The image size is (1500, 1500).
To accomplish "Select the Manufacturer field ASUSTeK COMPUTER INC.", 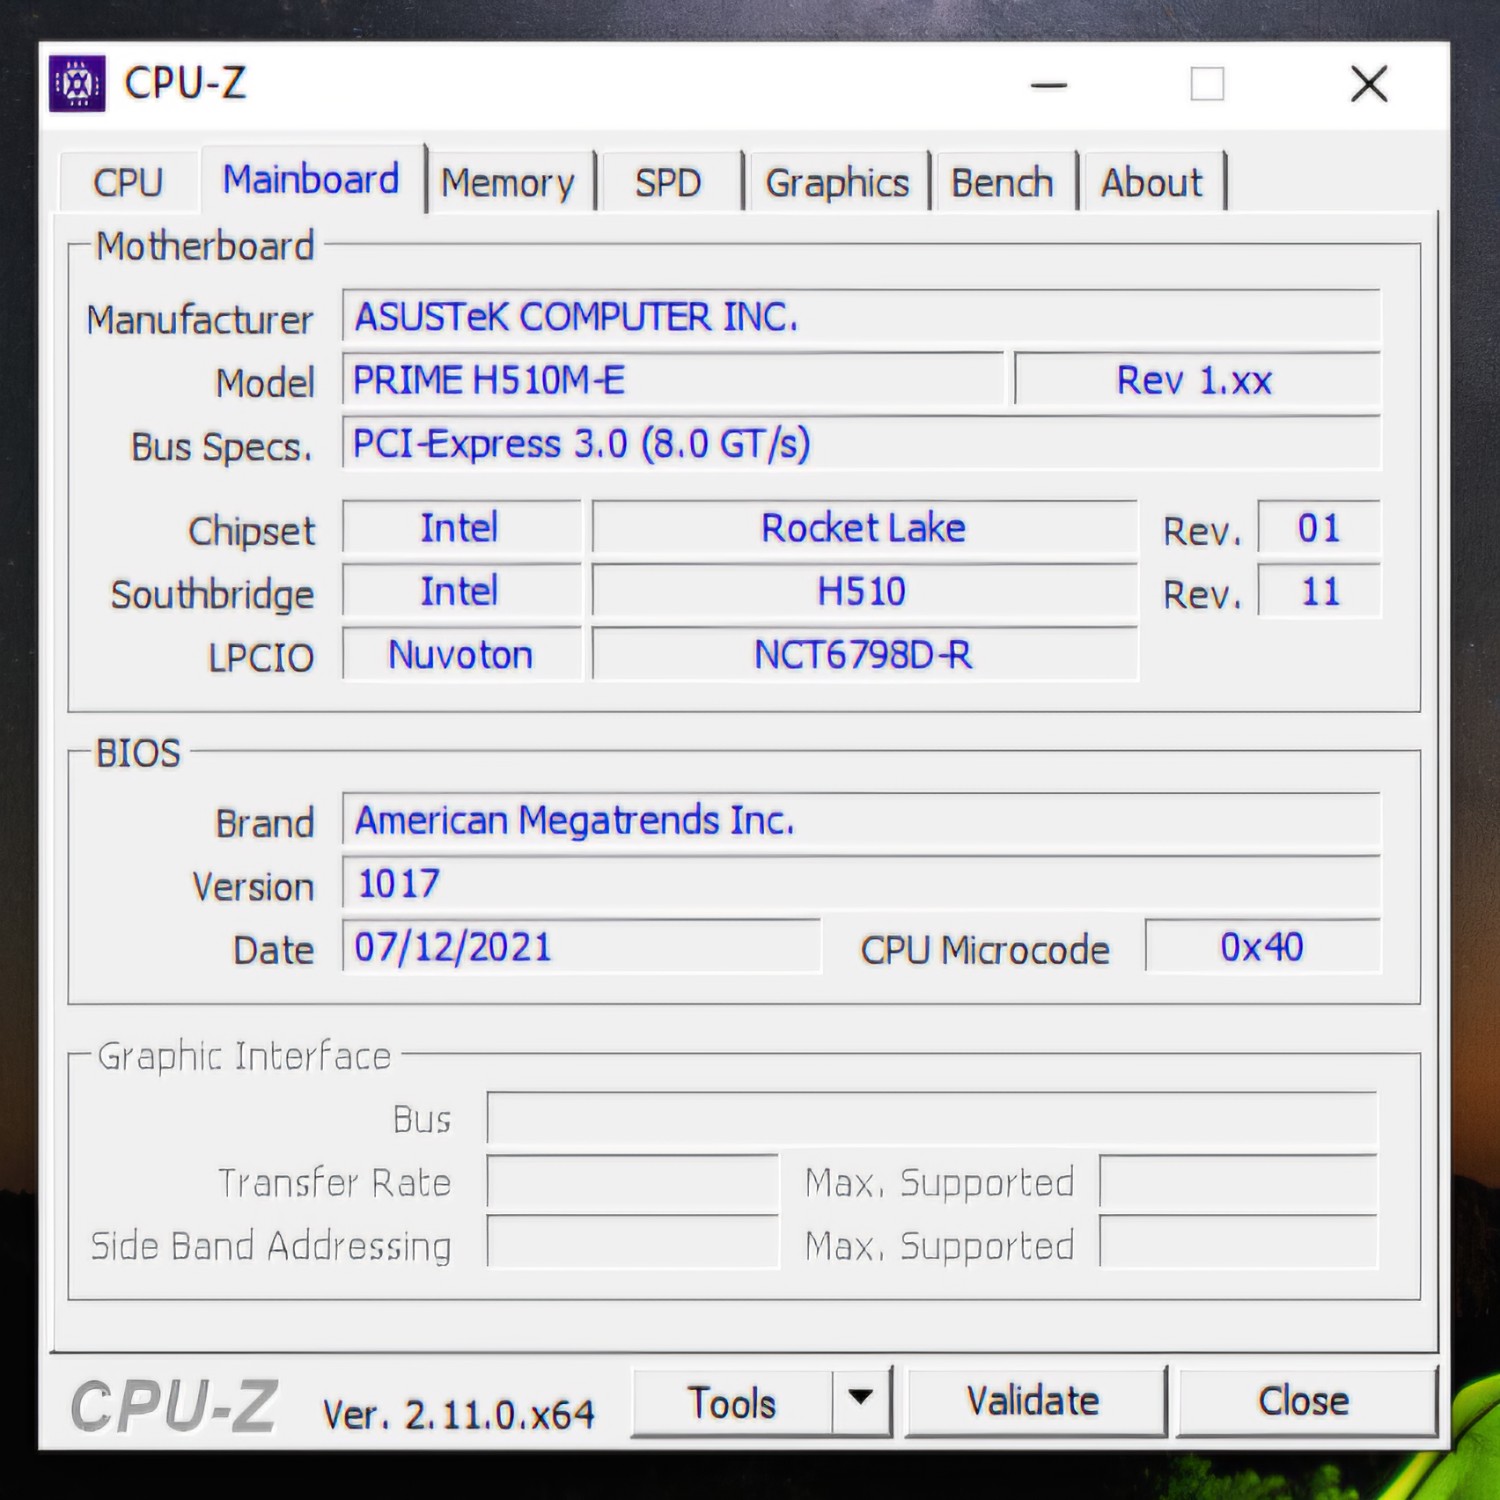I will point(861,317).
